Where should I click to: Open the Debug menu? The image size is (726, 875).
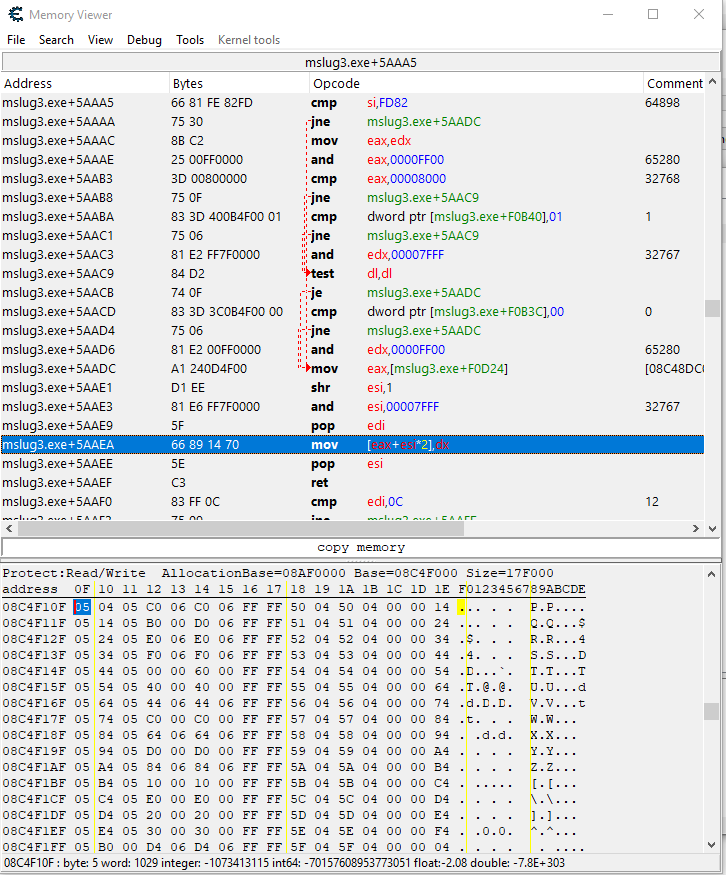pos(144,40)
